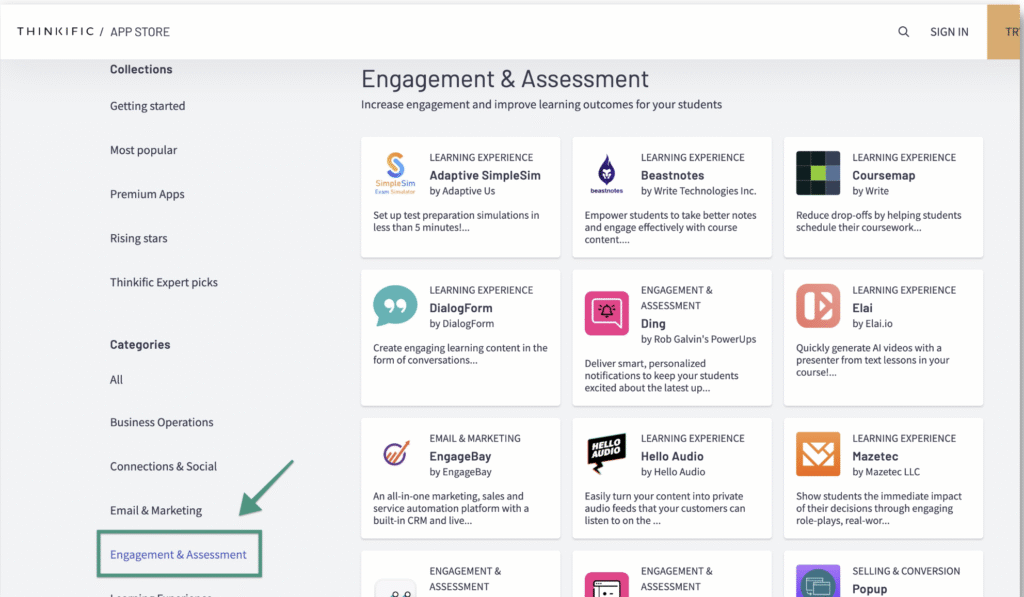Open the Getting started collection
Viewport: 1024px width, 597px height.
click(x=148, y=106)
